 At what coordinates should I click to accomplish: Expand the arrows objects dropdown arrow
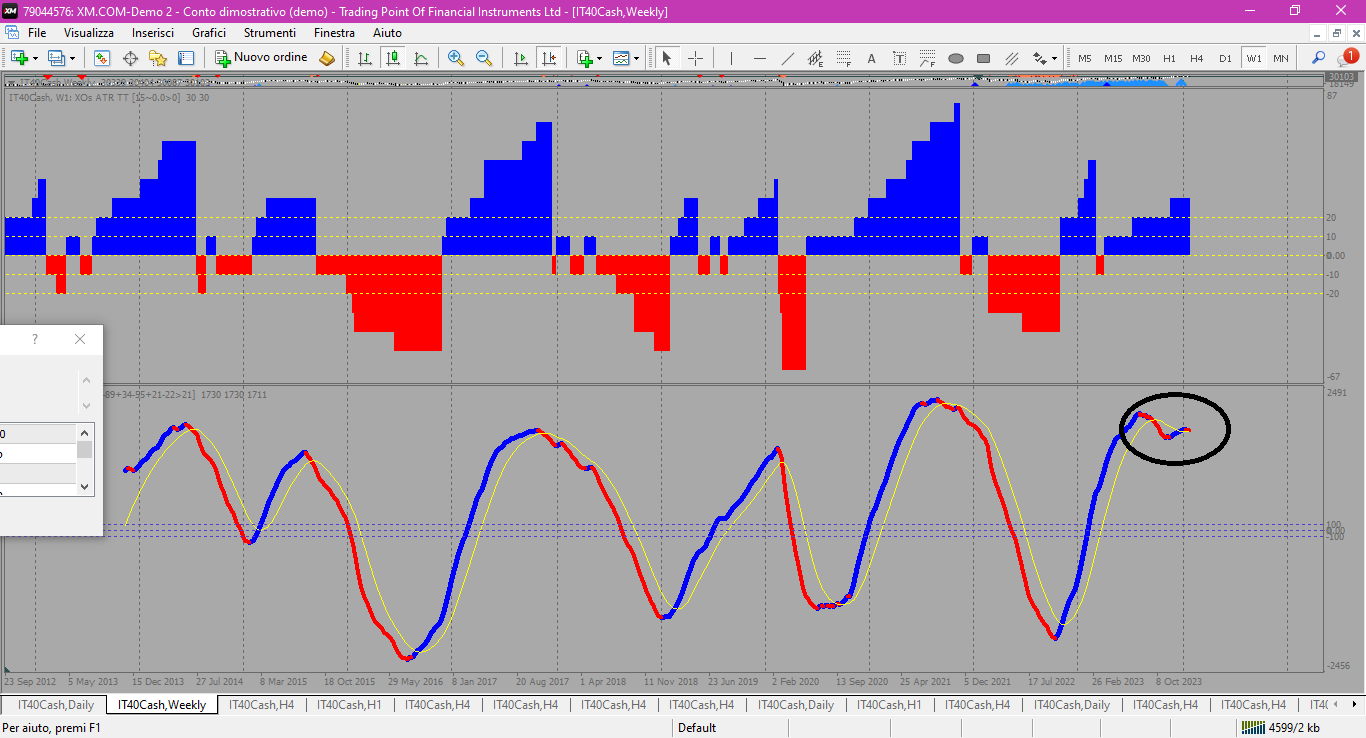click(x=1055, y=58)
